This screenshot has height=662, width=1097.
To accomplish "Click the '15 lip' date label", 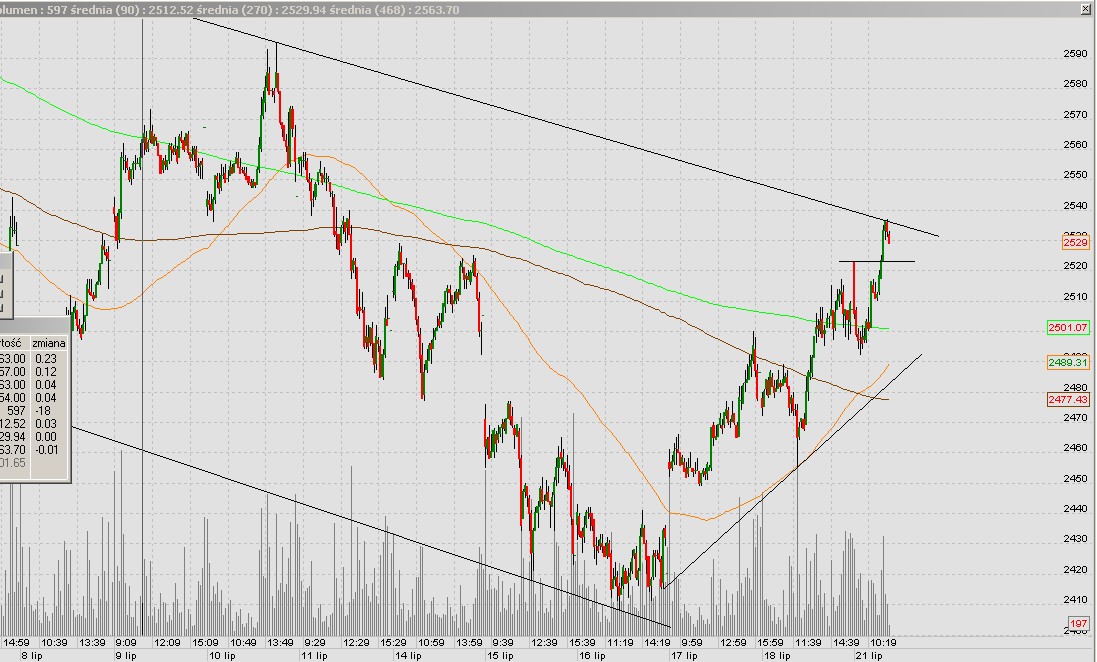I will [500, 656].
